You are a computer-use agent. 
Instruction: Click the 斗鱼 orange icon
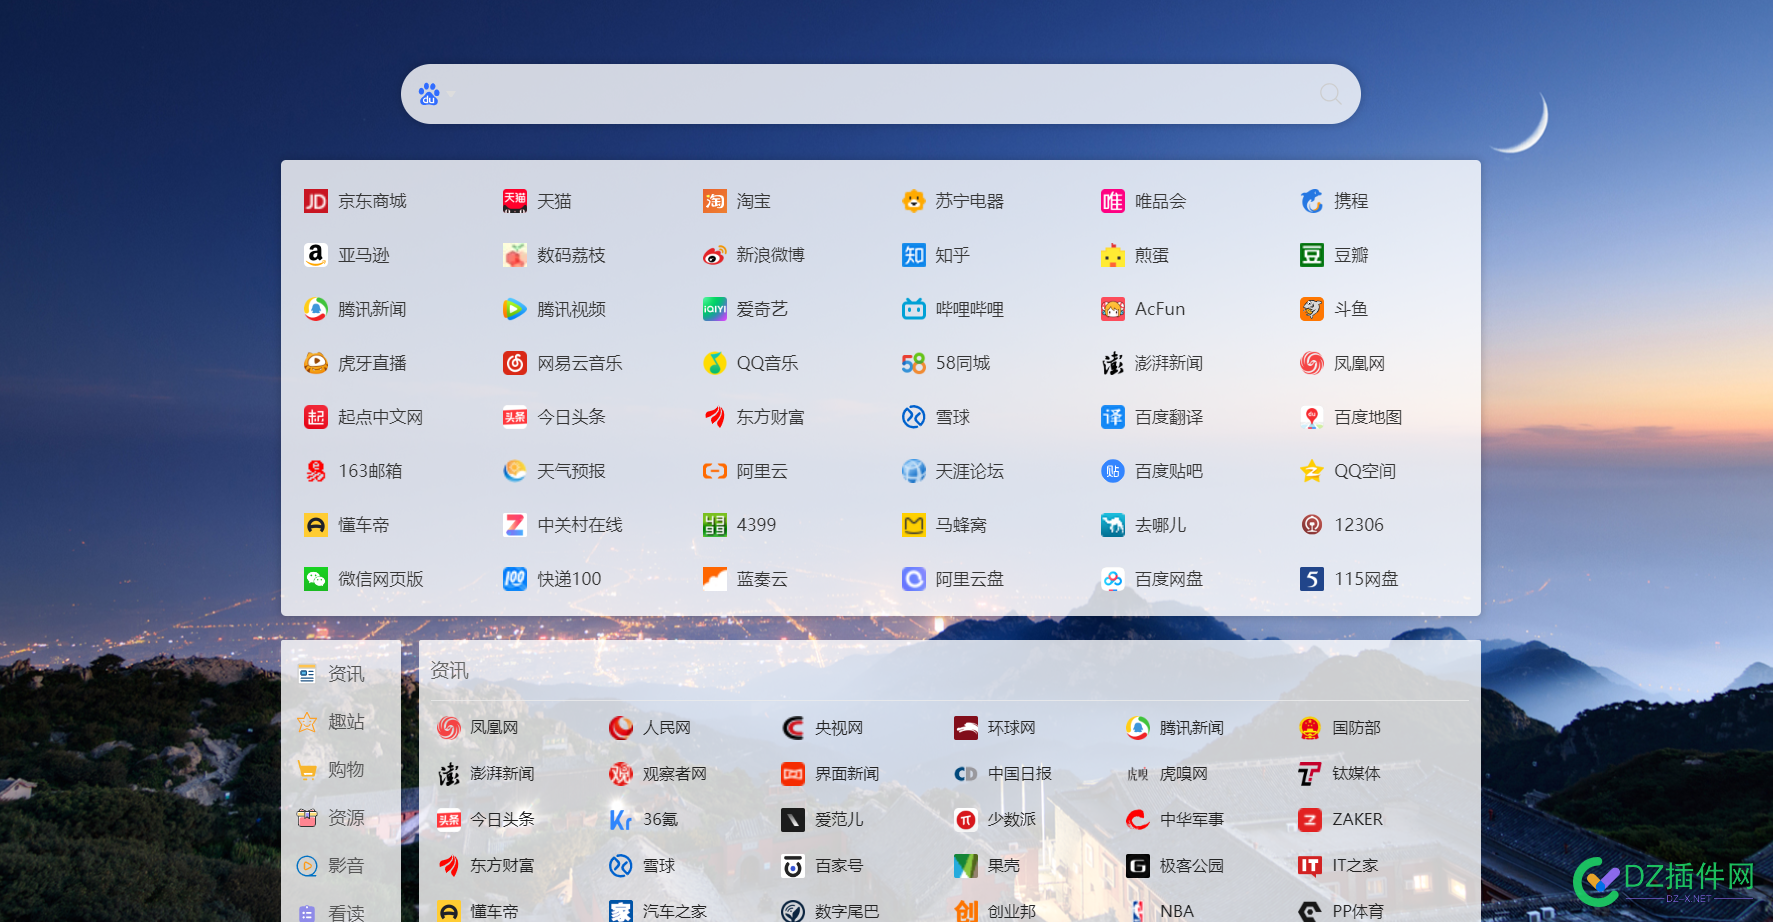1312,309
